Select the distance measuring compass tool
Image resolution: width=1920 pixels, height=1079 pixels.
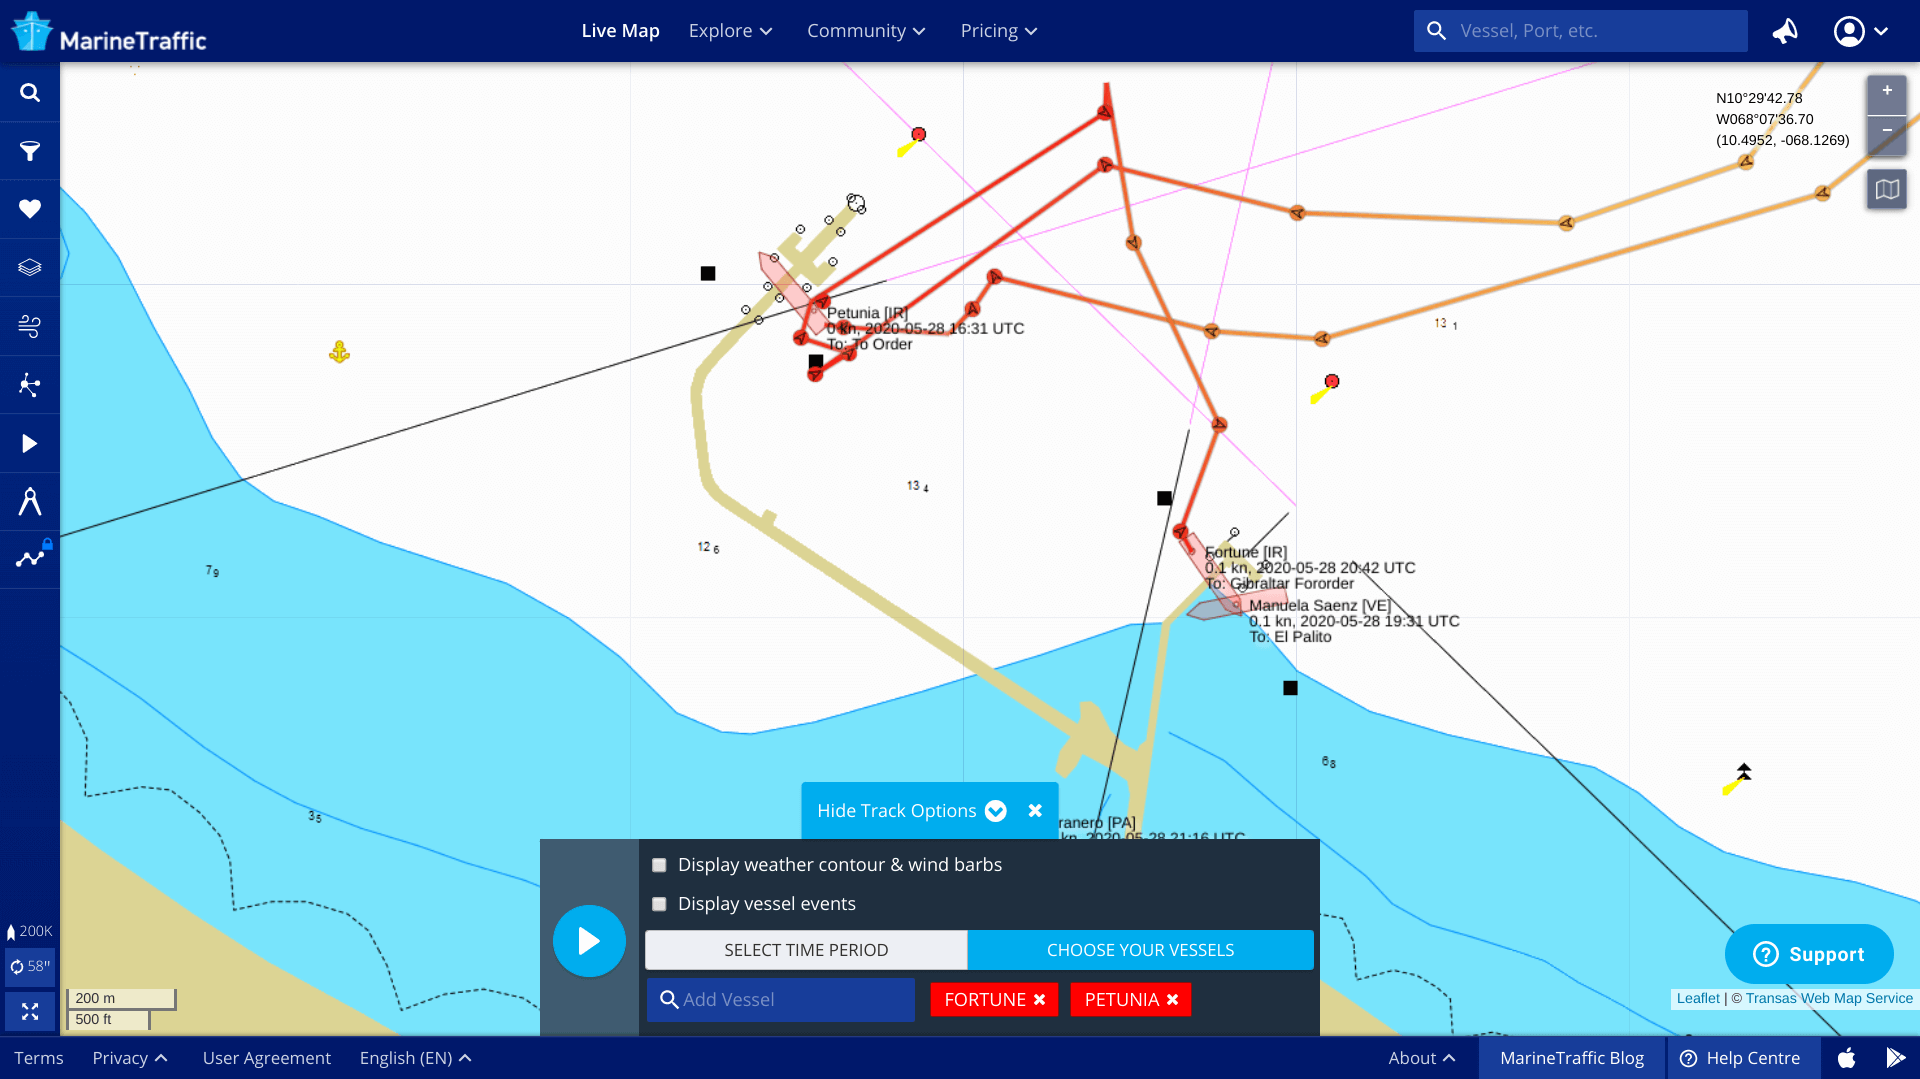coord(30,501)
